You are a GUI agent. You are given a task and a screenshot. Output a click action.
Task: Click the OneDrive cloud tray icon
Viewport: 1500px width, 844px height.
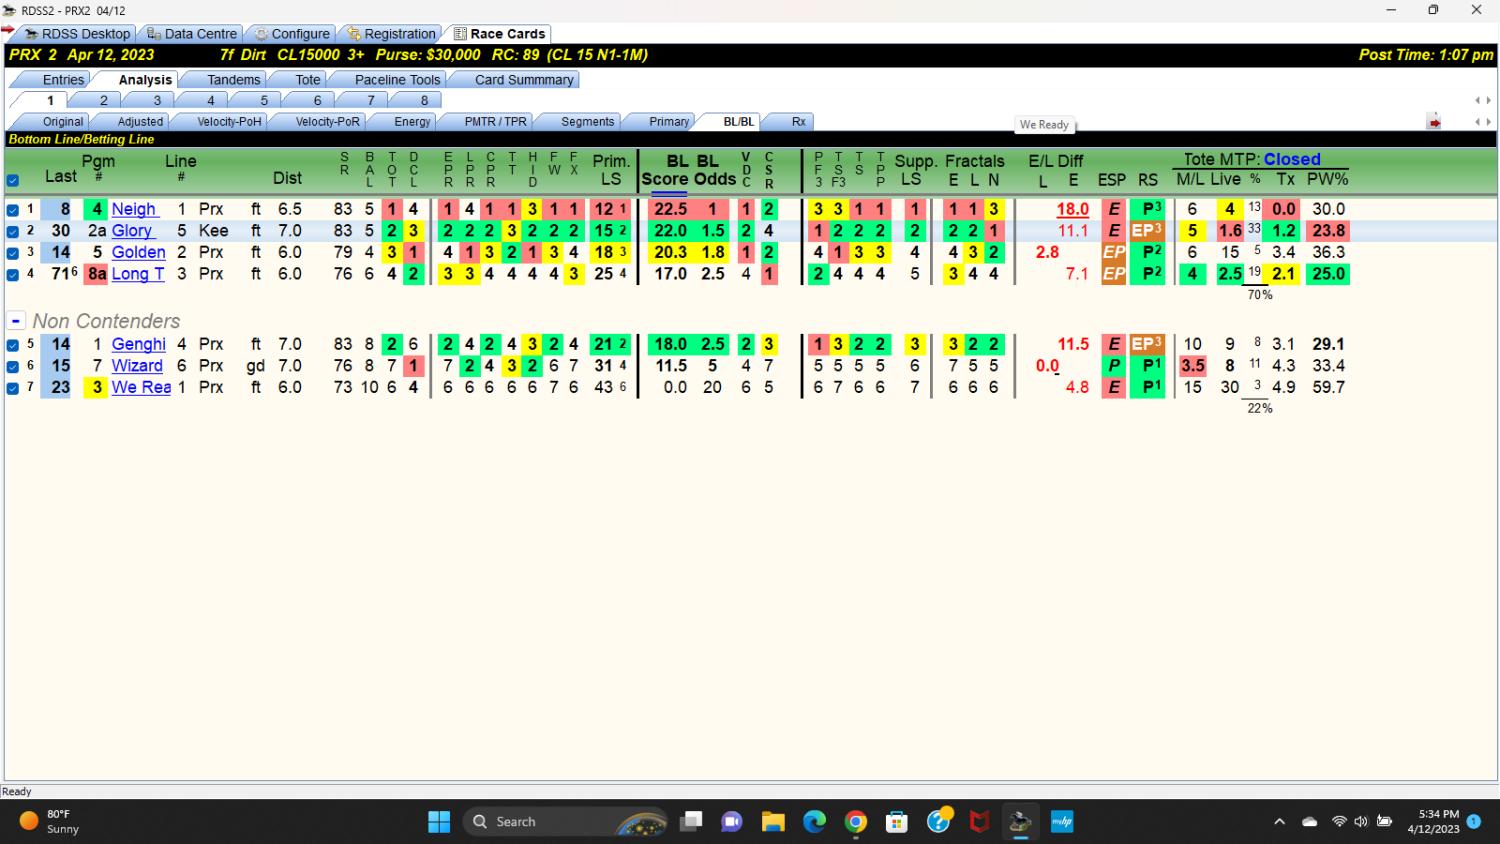(x=1310, y=822)
